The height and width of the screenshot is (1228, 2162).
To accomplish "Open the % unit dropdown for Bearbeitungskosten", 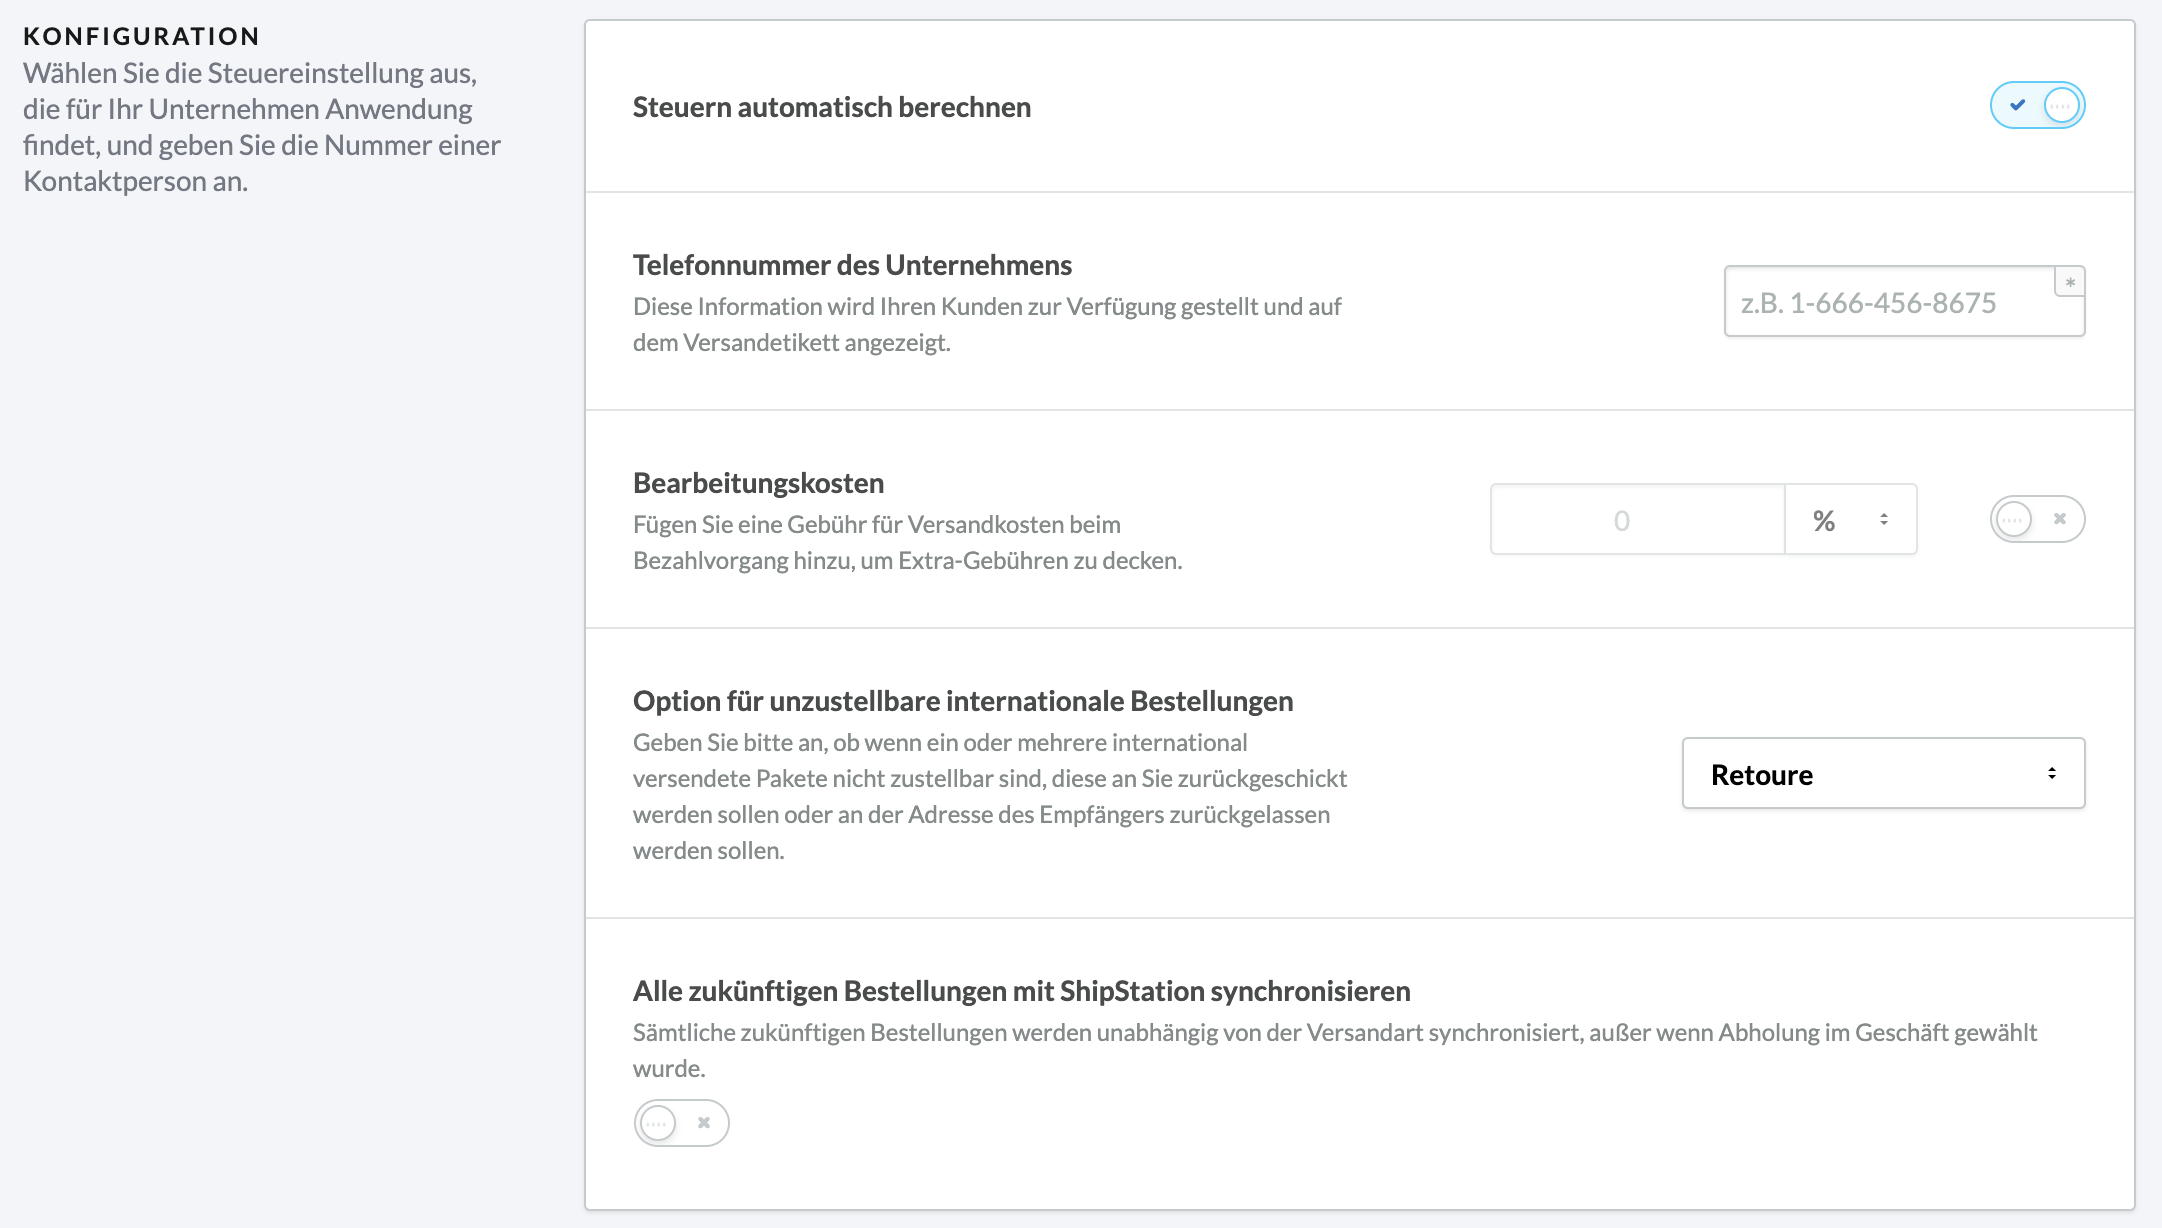I will click(1851, 519).
